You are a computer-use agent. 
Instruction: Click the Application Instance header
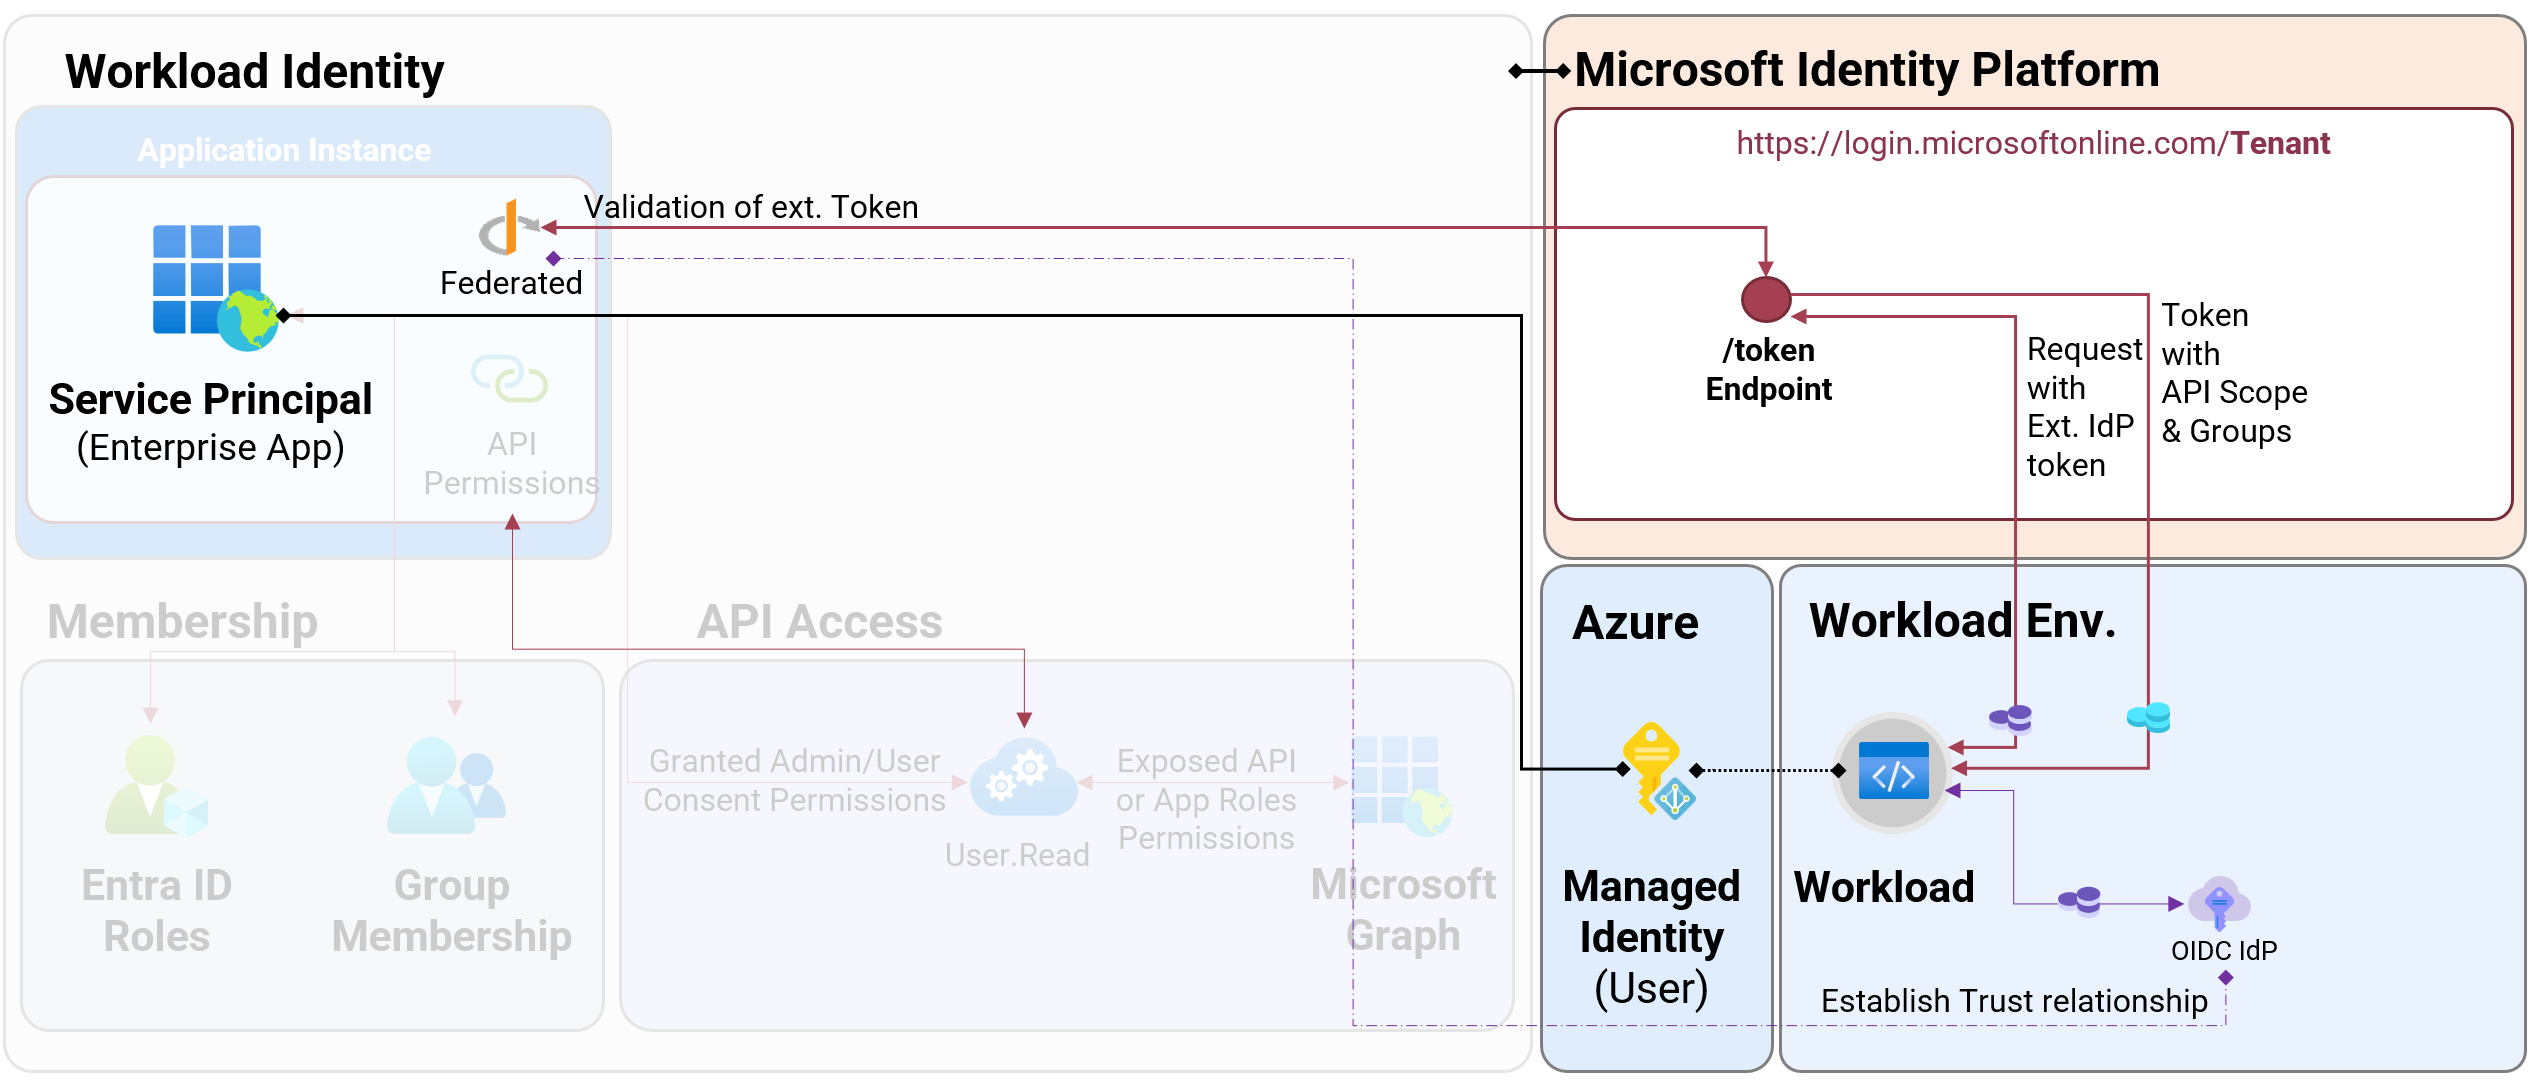(284, 150)
